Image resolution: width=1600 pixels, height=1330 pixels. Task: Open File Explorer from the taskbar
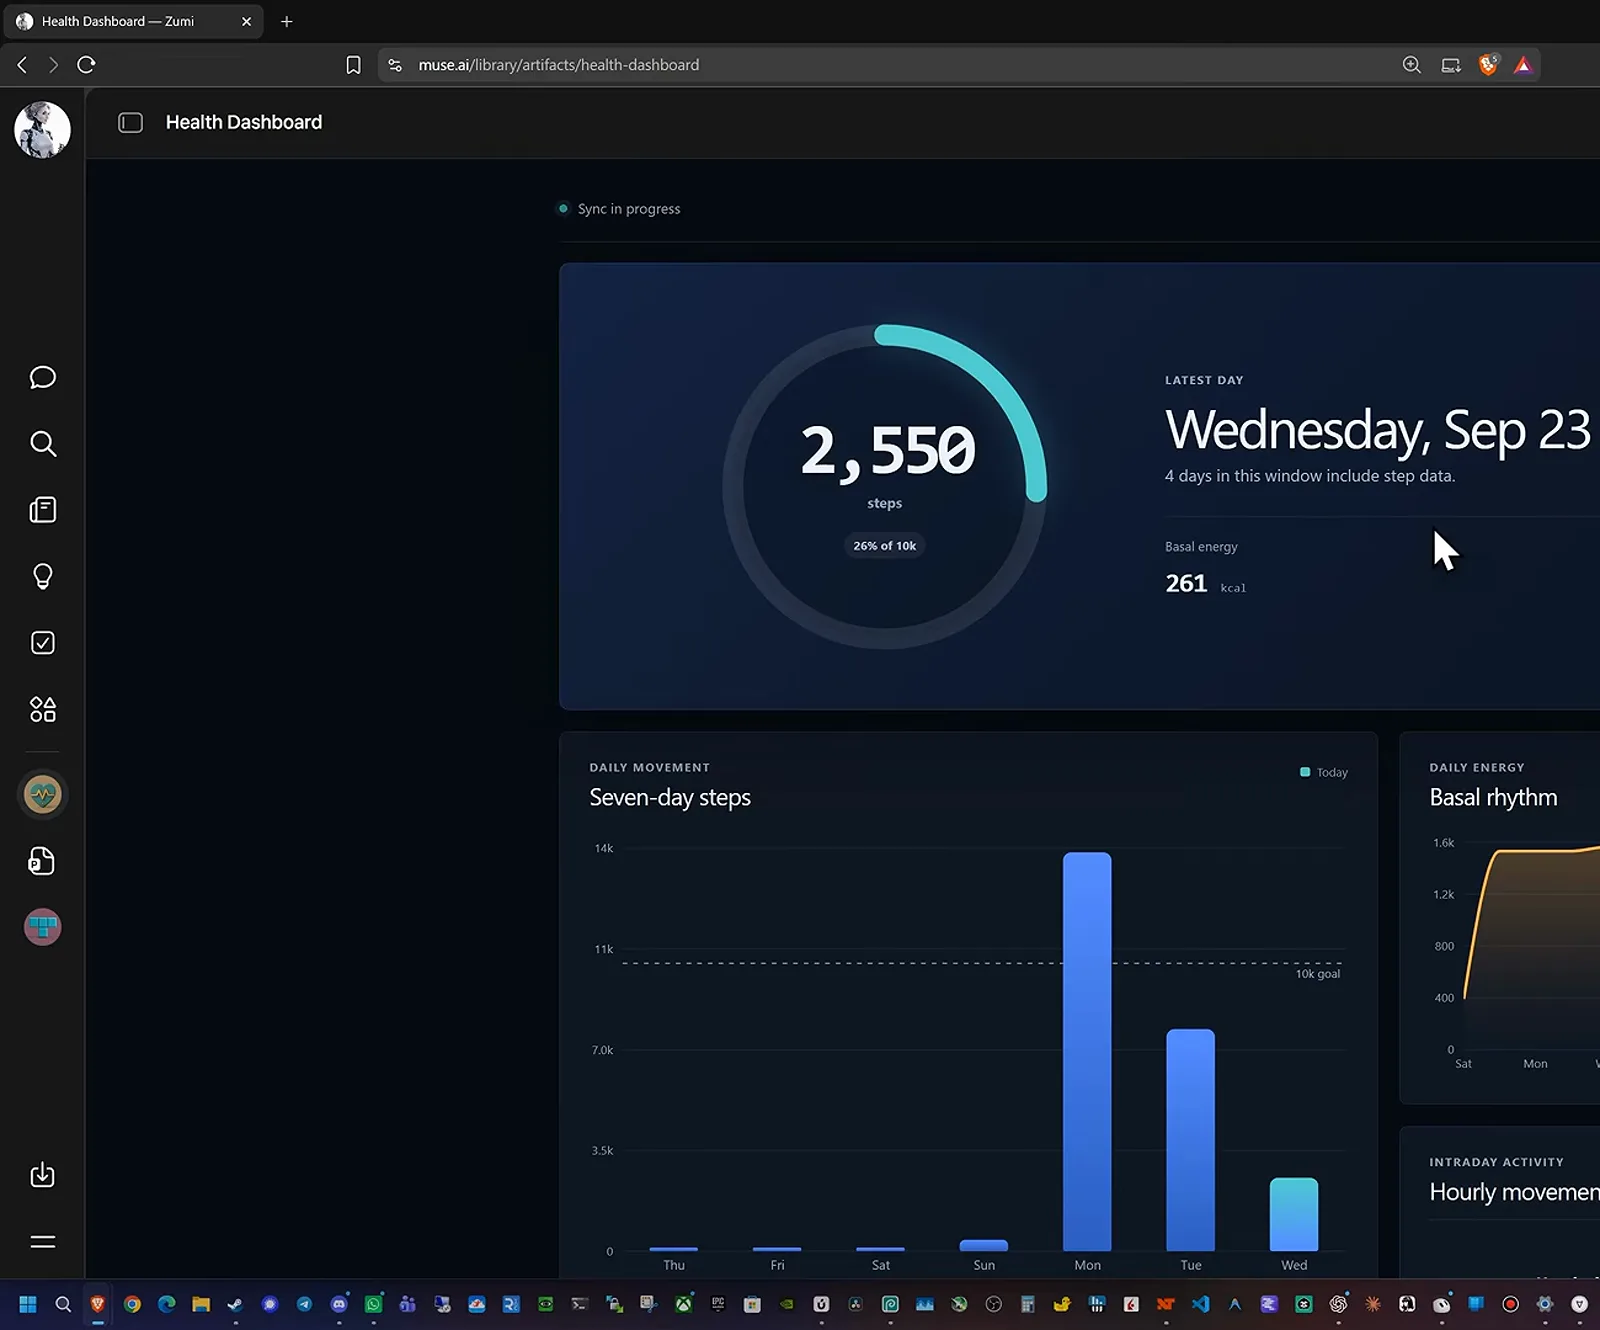(x=201, y=1304)
